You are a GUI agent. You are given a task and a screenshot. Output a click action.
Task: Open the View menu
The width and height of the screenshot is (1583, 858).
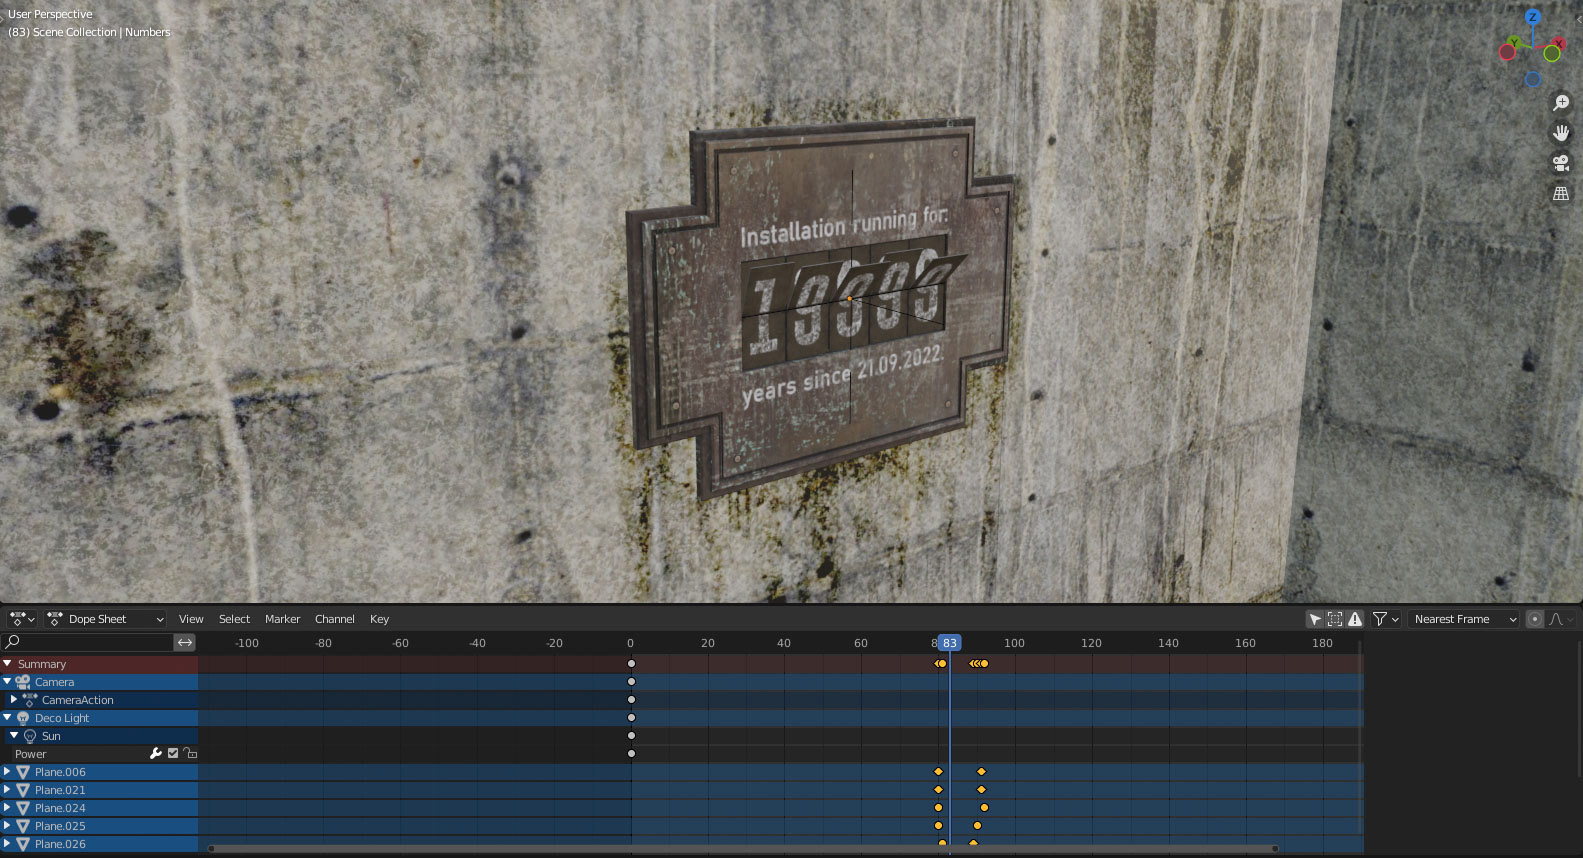191,619
